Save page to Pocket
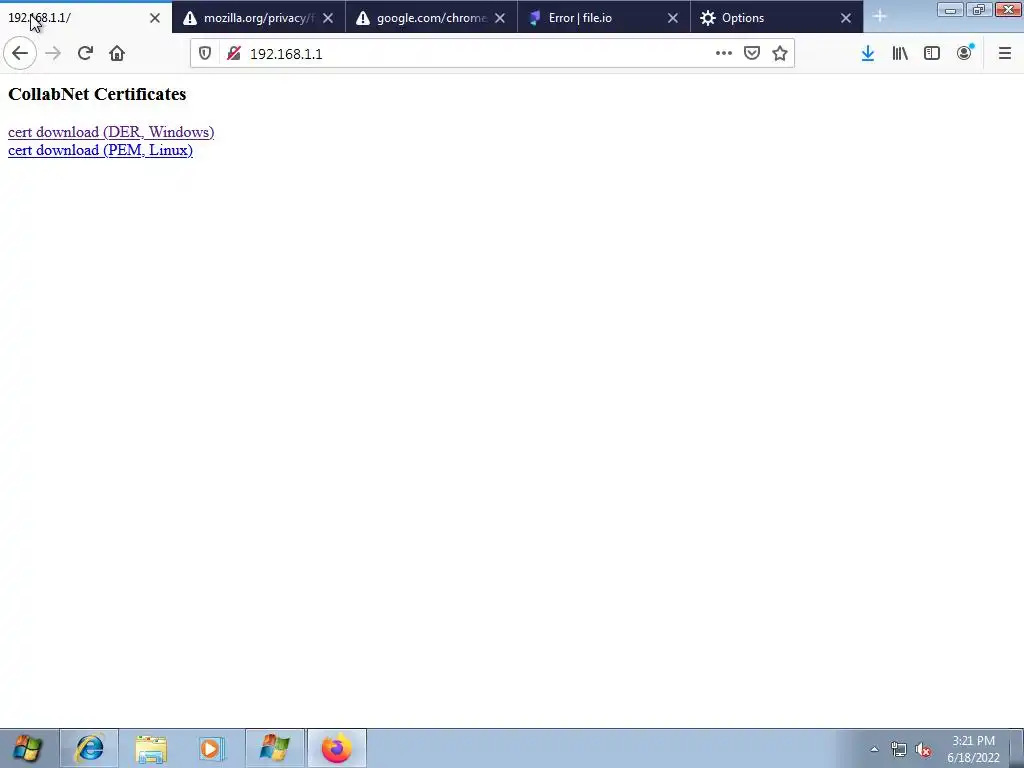The height and width of the screenshot is (768, 1024). pyautogui.click(x=752, y=54)
